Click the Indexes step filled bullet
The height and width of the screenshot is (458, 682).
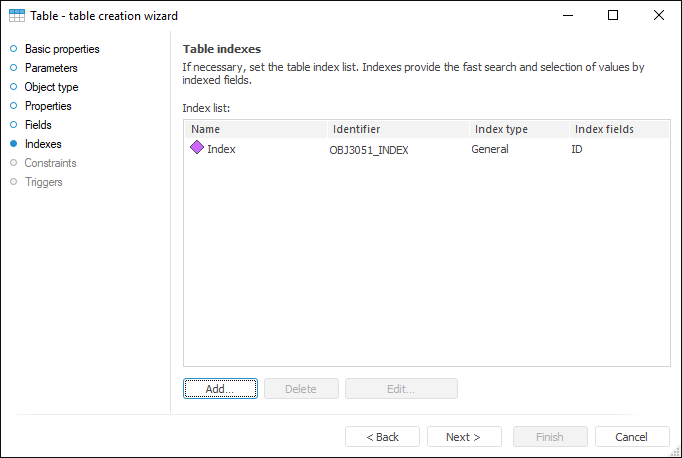coord(14,144)
